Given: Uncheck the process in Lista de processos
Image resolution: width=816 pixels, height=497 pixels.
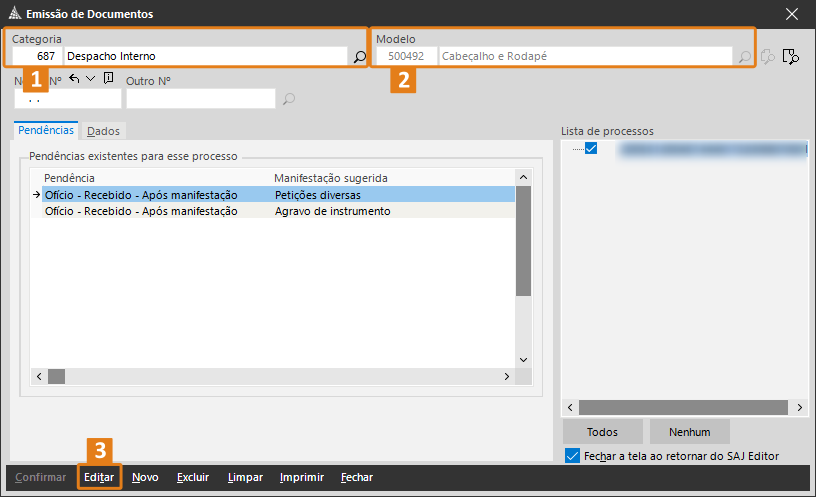Looking at the screenshot, I should point(591,149).
